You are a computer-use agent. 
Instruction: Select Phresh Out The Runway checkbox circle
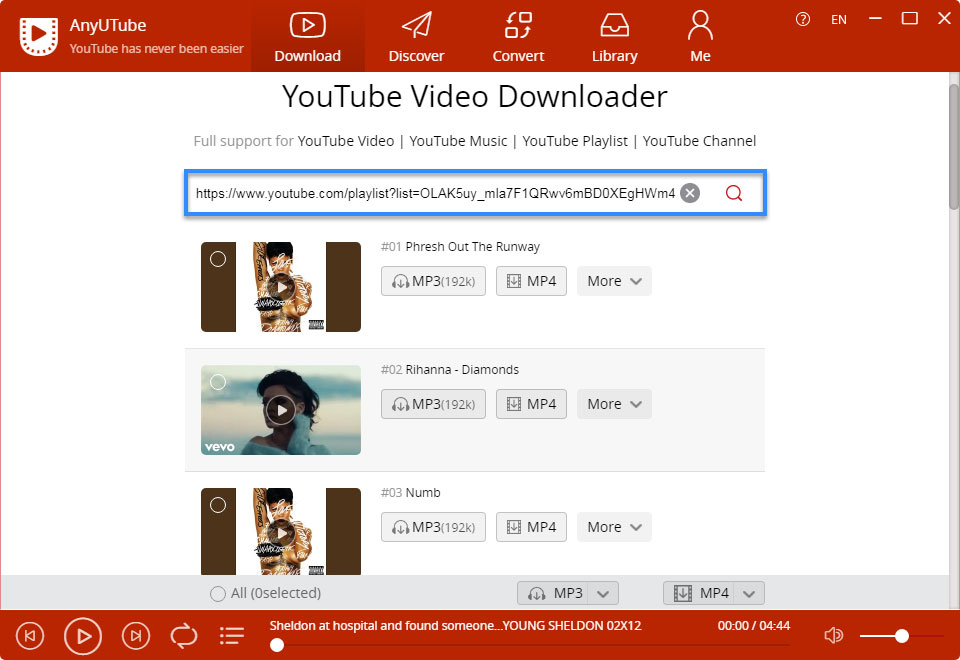tap(218, 259)
